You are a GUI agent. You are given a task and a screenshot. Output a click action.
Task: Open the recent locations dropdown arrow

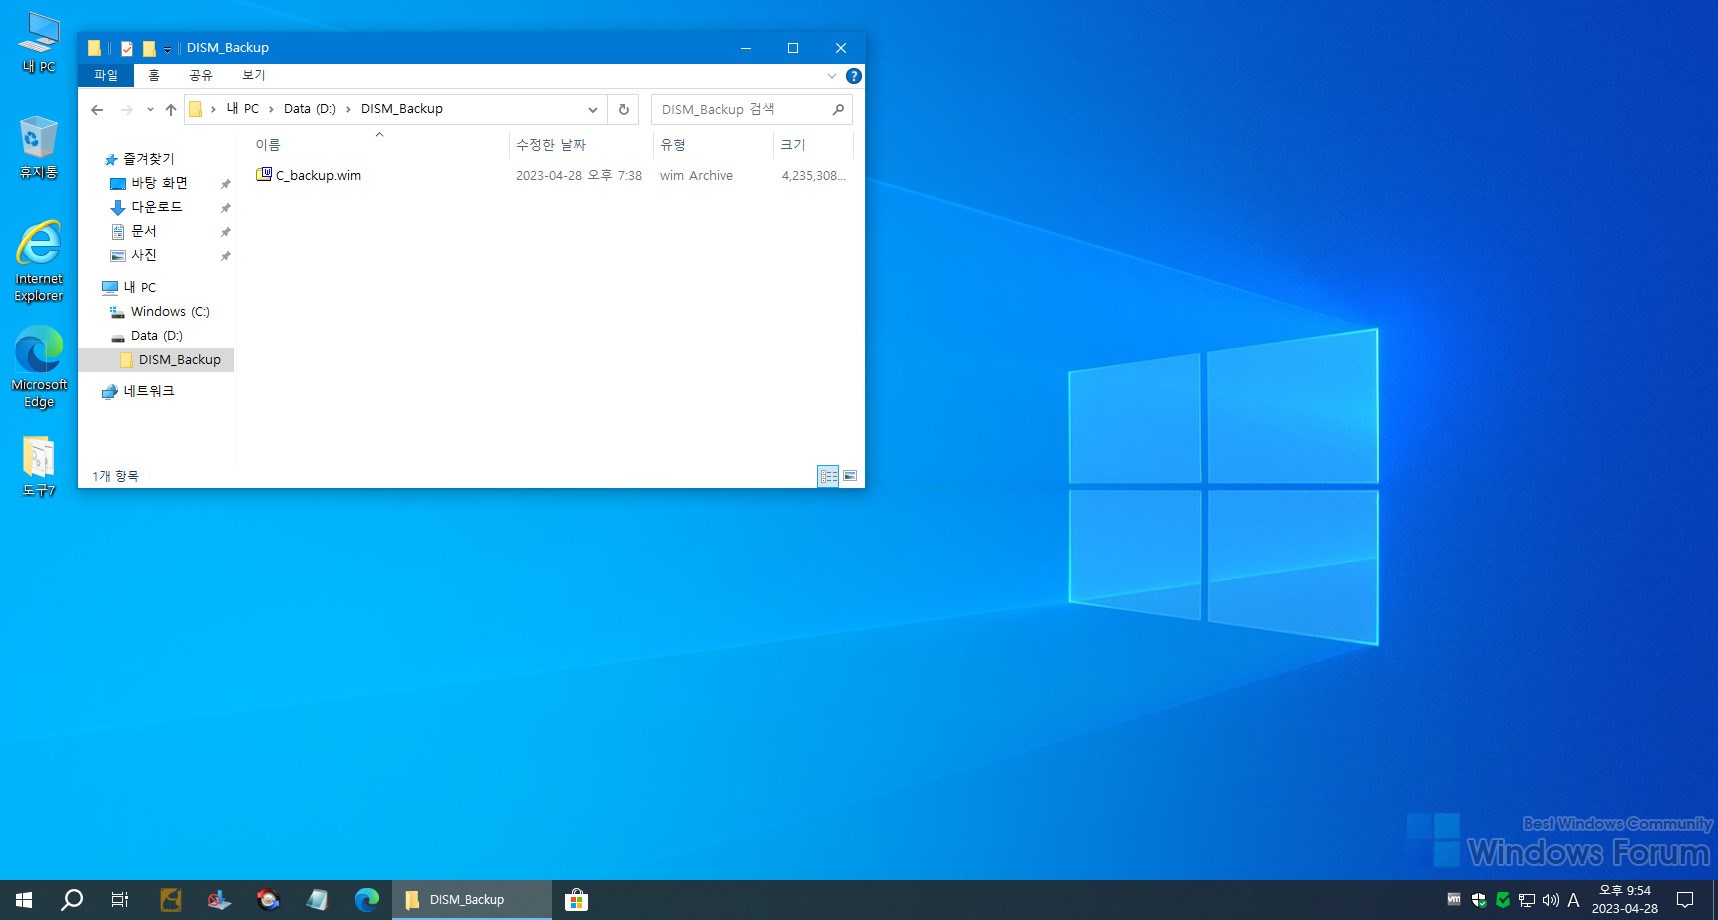coord(150,110)
